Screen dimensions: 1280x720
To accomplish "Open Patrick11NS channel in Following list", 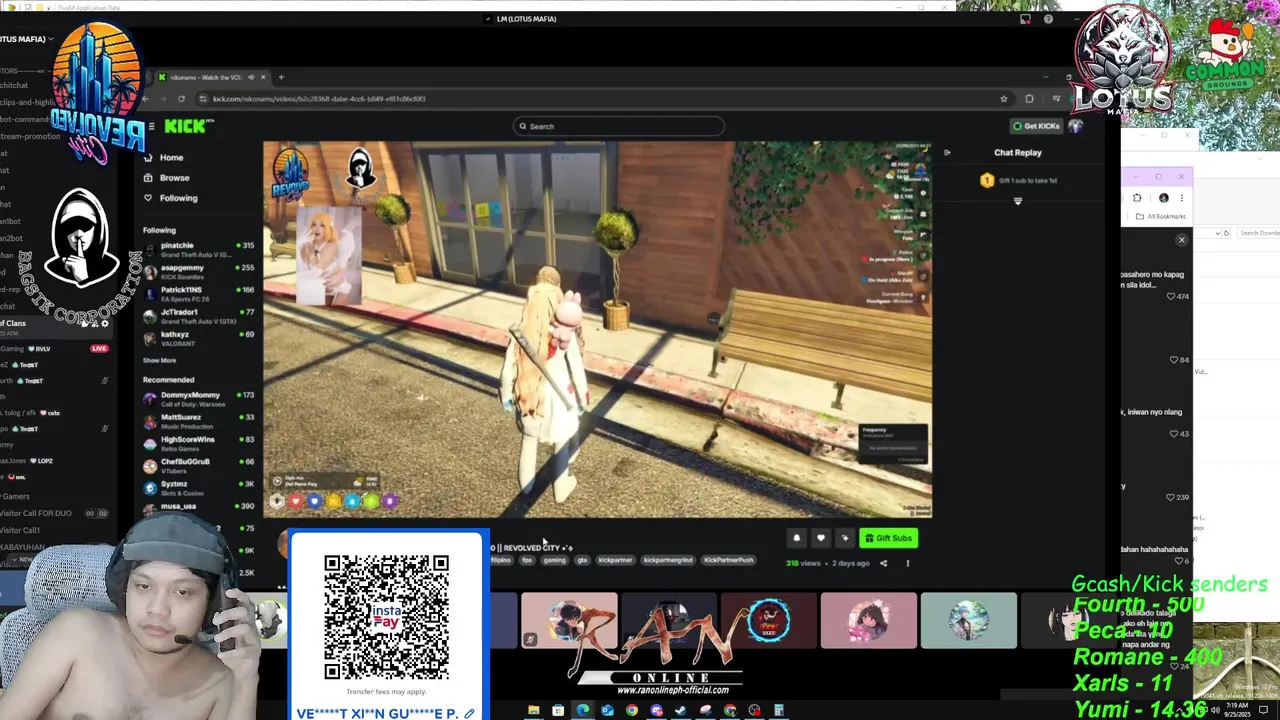I will tap(199, 293).
